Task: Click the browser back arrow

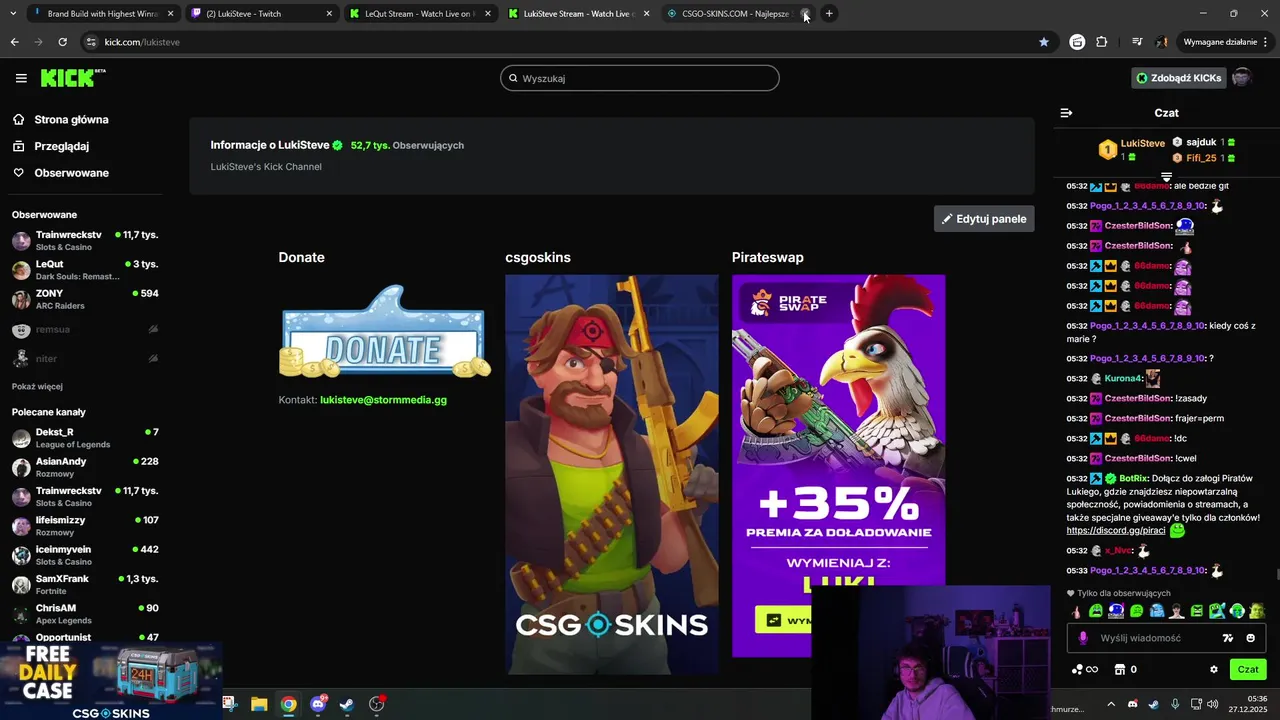Action: [x=14, y=42]
